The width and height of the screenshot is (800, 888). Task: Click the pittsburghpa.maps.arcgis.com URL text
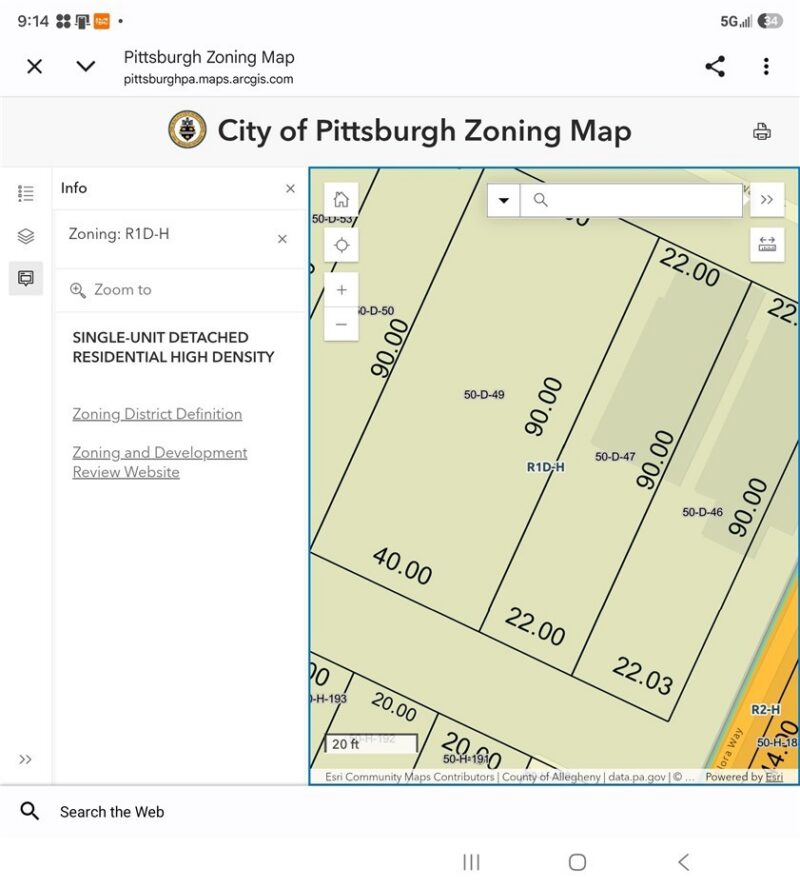point(208,79)
